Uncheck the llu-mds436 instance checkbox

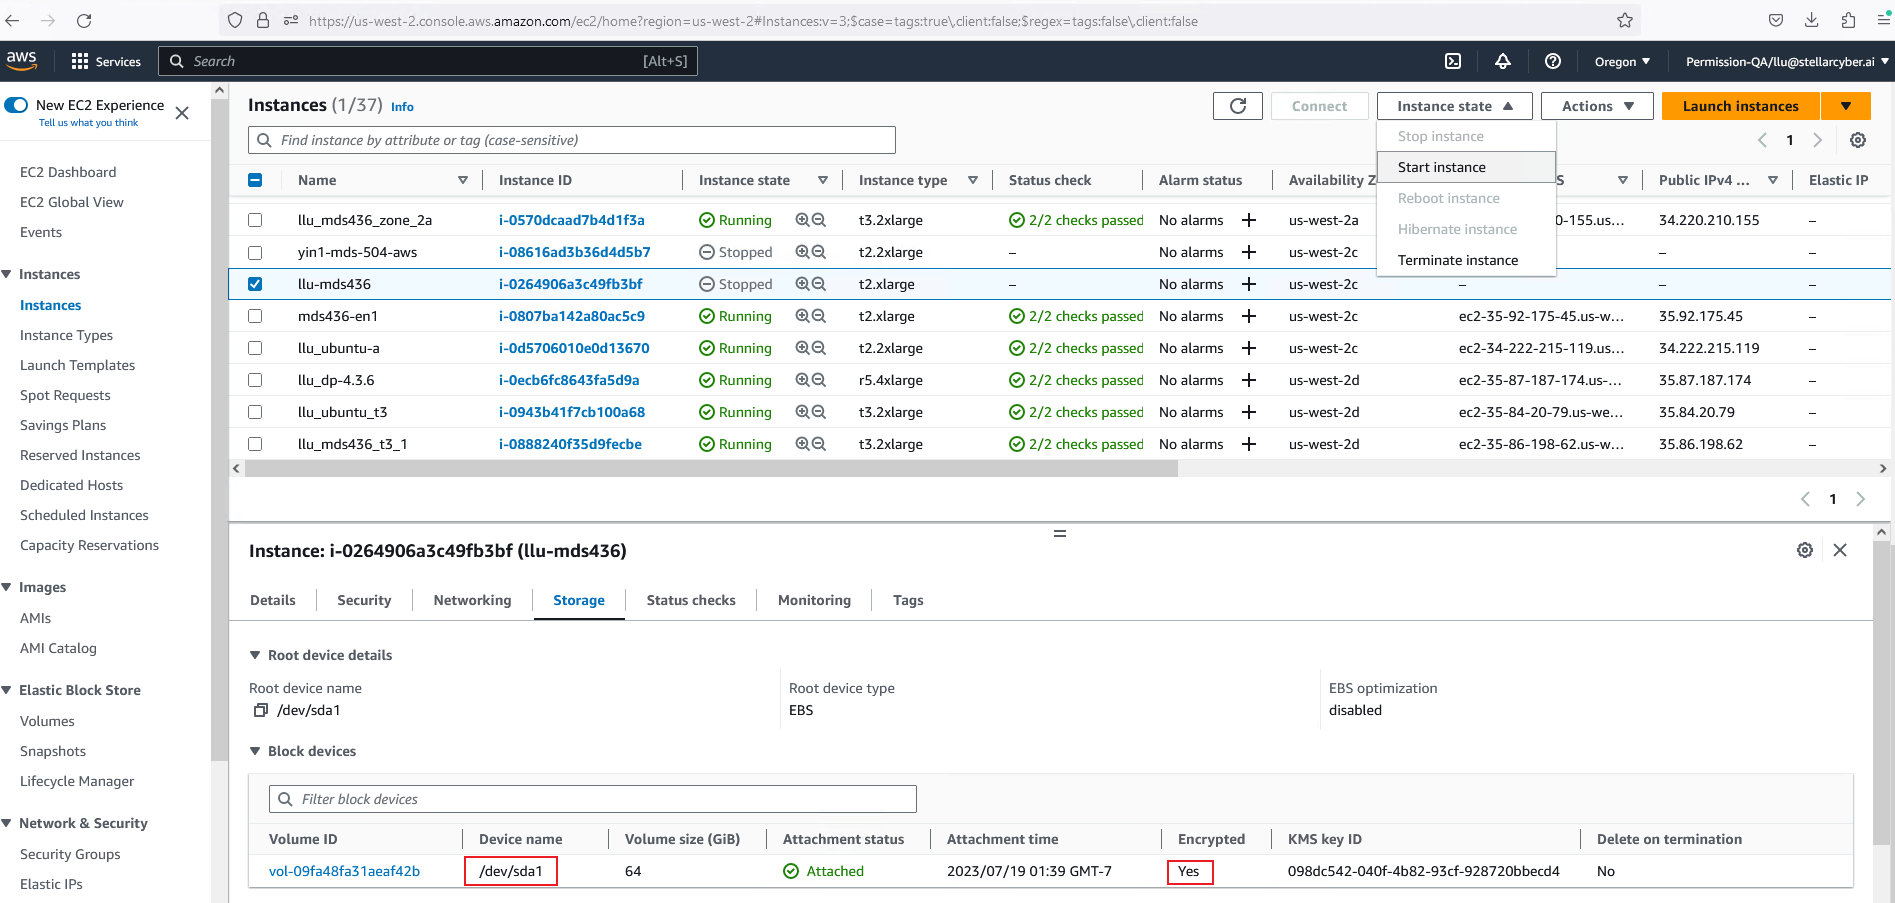pyautogui.click(x=255, y=284)
